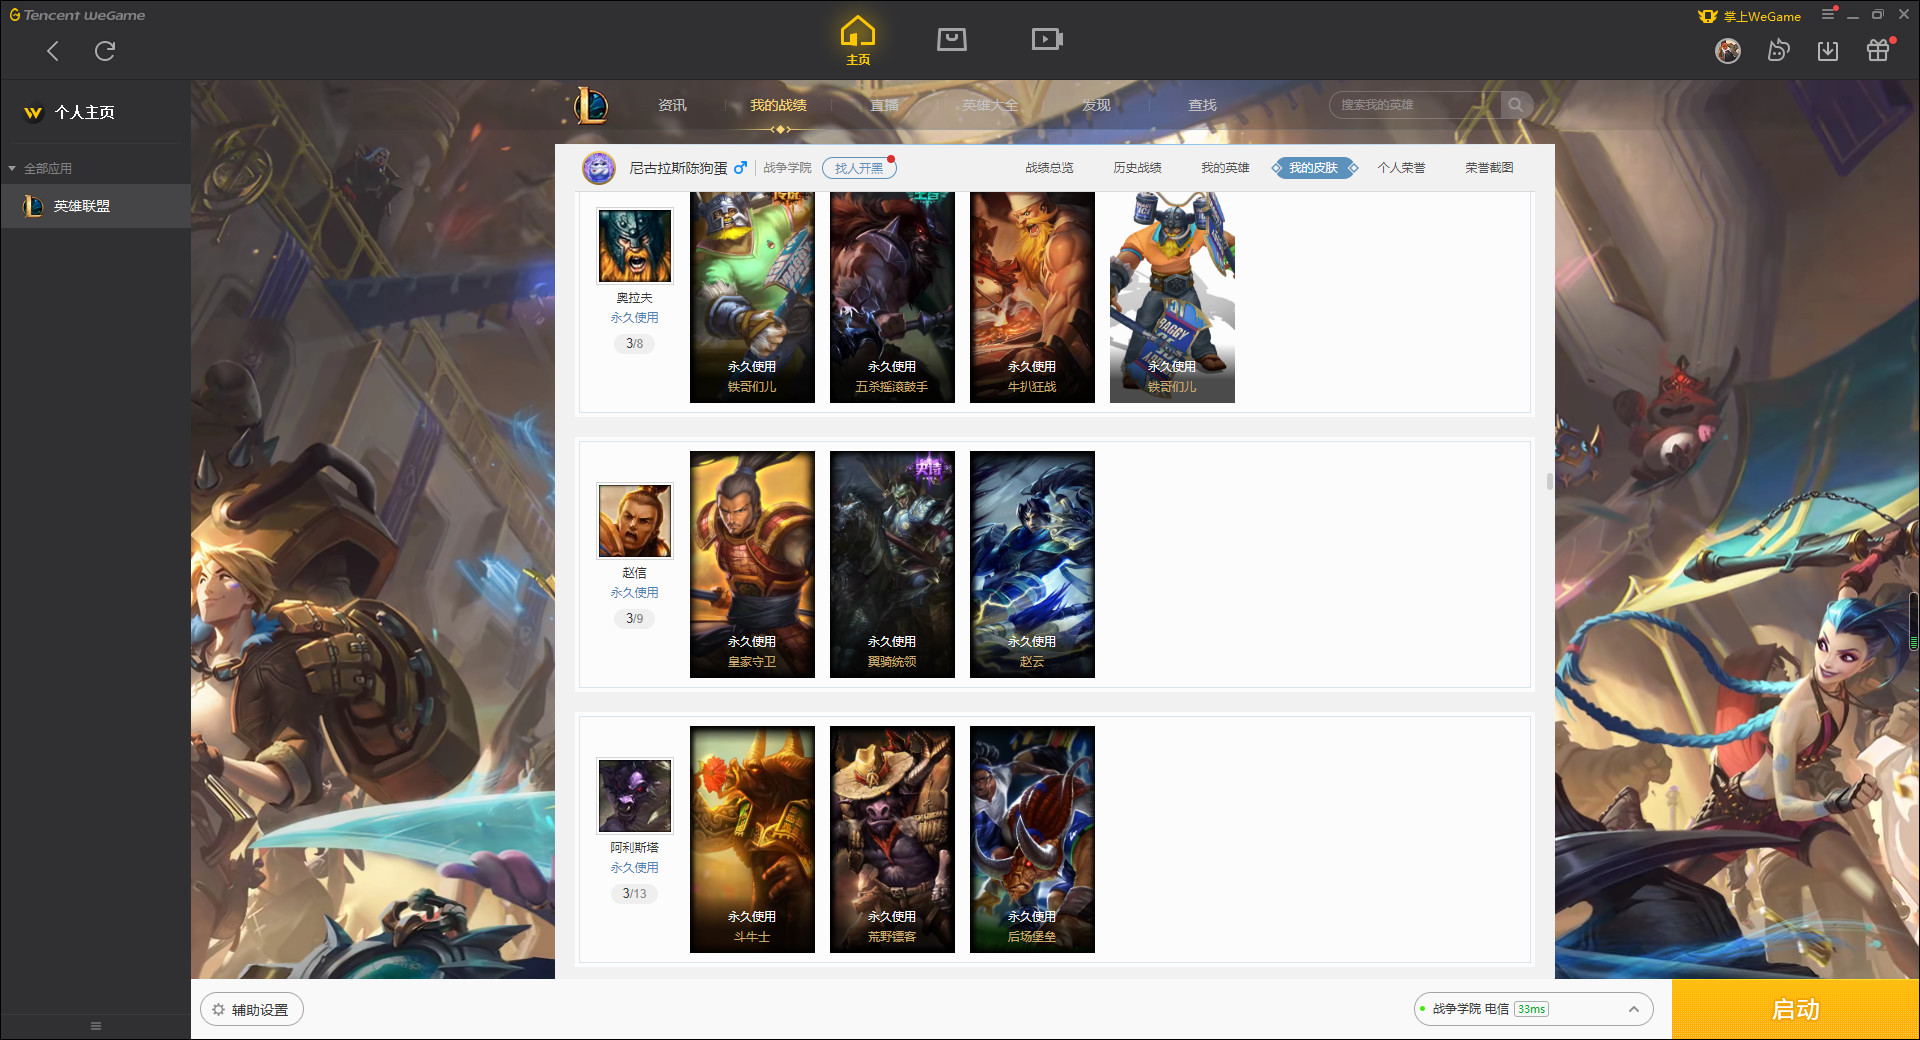Open the 赵云 skin card
The image size is (1920, 1040).
1032,564
